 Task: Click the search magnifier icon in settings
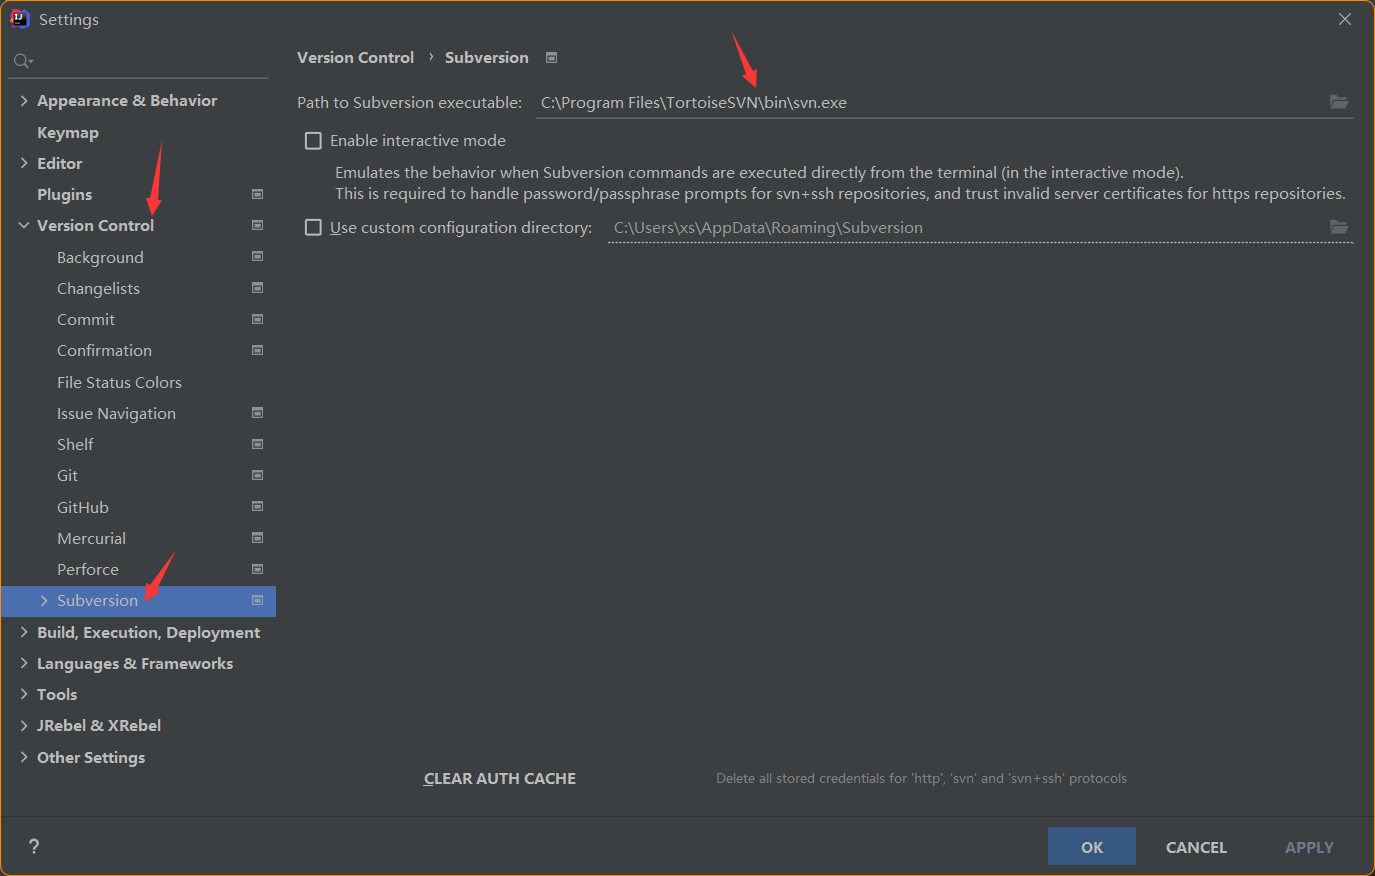pyautogui.click(x=22, y=61)
